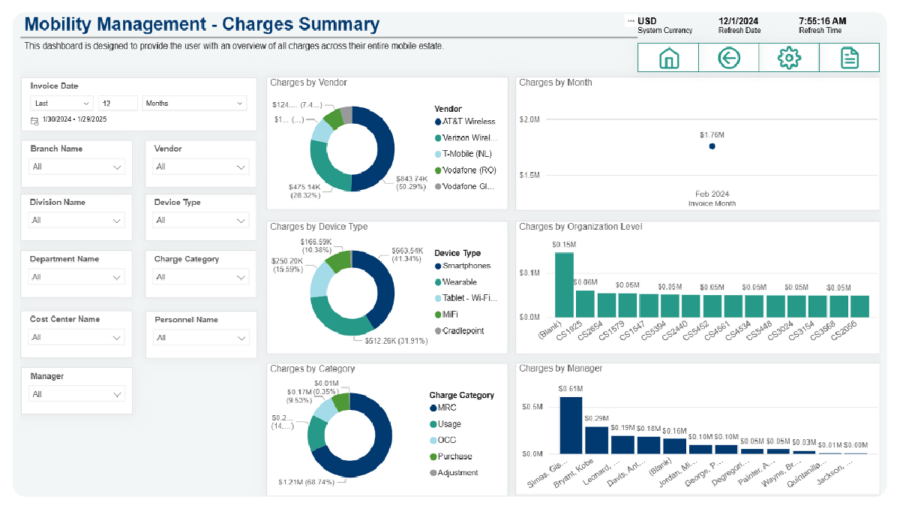Viewport: 900px width, 509px height.
Task: Select Purchase in Charge Category legend
Action: 451,457
